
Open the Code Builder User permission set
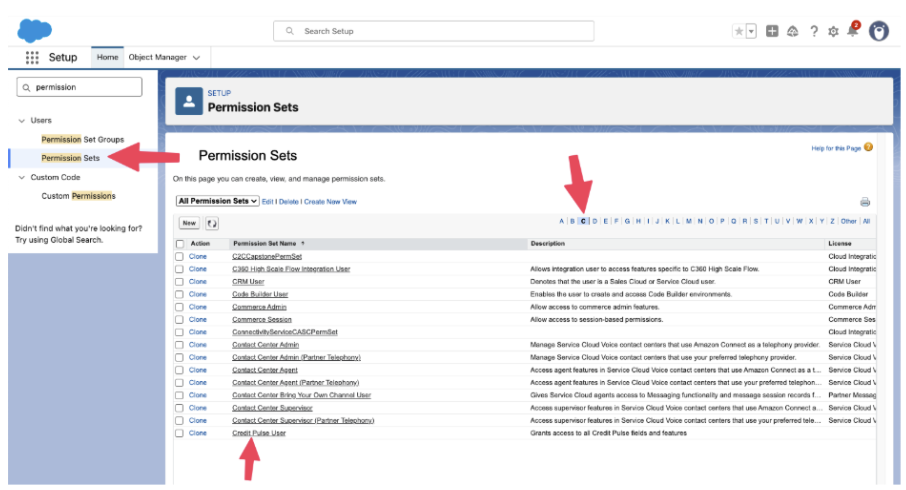point(260,294)
